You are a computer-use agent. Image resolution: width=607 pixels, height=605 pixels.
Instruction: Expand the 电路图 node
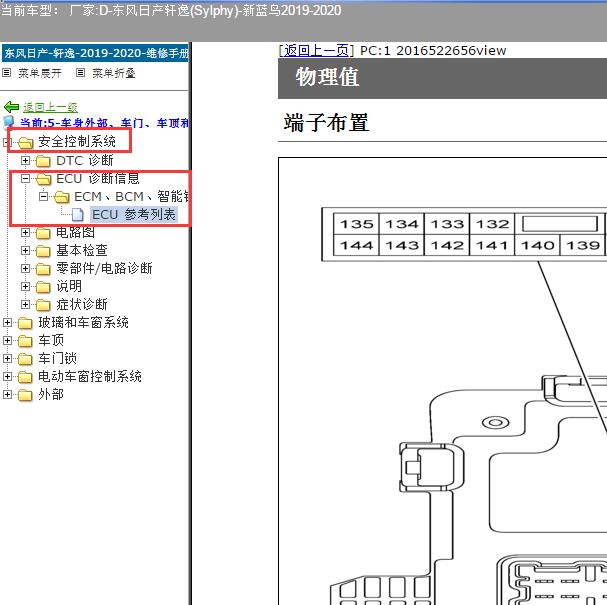pyautogui.click(x=25, y=232)
